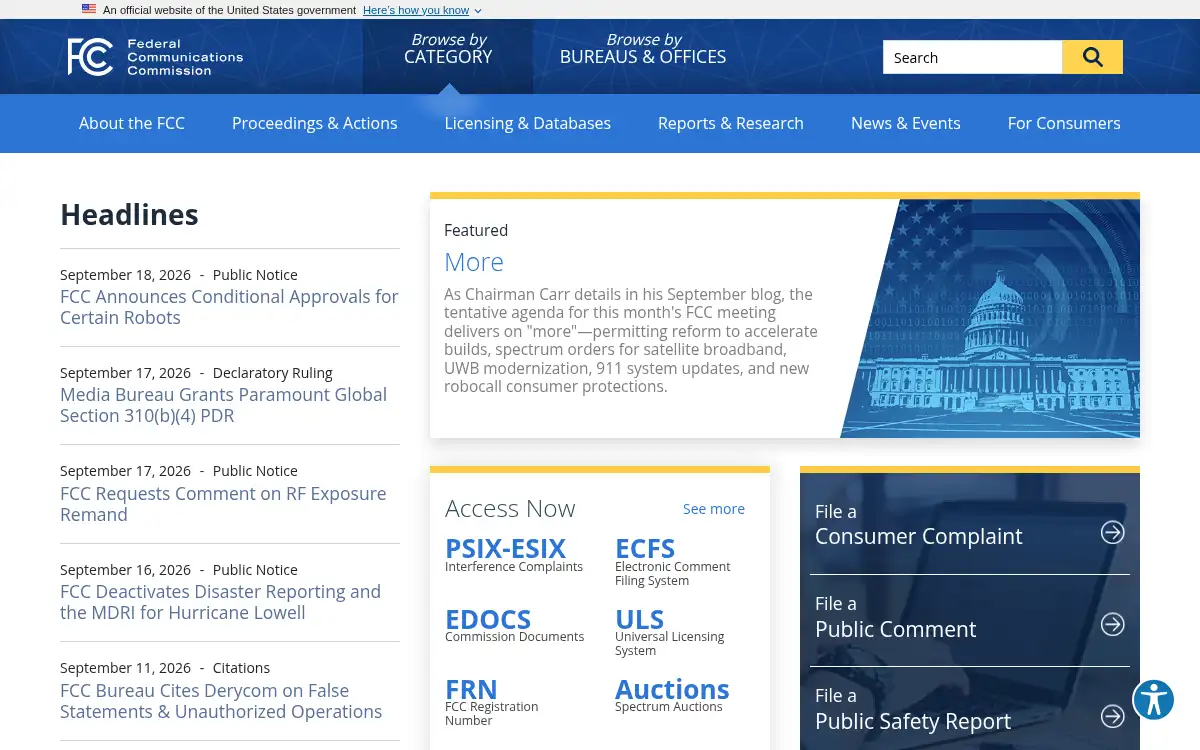Click the "Access Now" heading
The width and height of the screenshot is (1200, 750).
(510, 509)
